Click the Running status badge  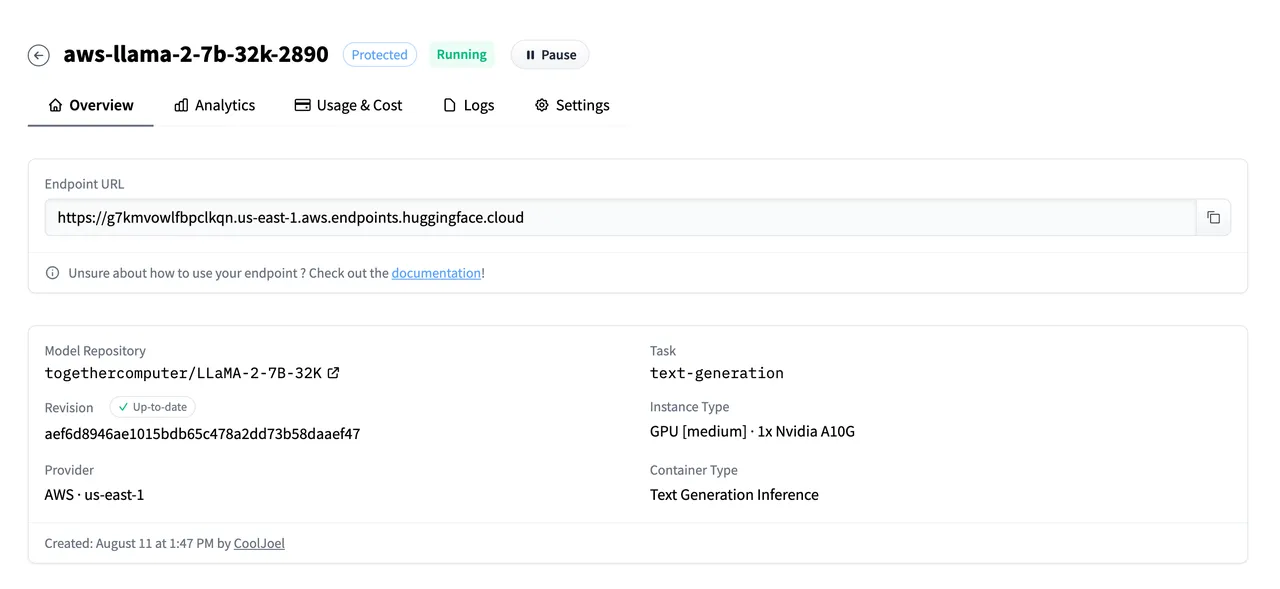pos(461,55)
